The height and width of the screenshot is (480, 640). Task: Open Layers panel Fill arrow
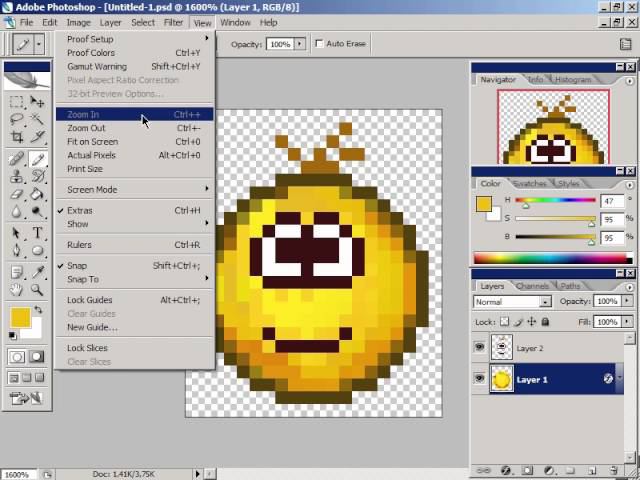627,322
